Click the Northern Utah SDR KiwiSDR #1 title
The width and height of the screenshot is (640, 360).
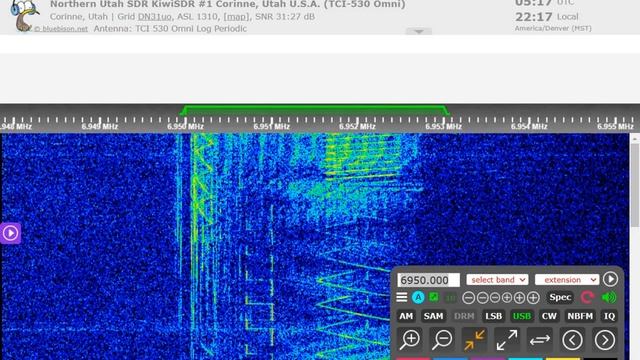click(x=228, y=4)
